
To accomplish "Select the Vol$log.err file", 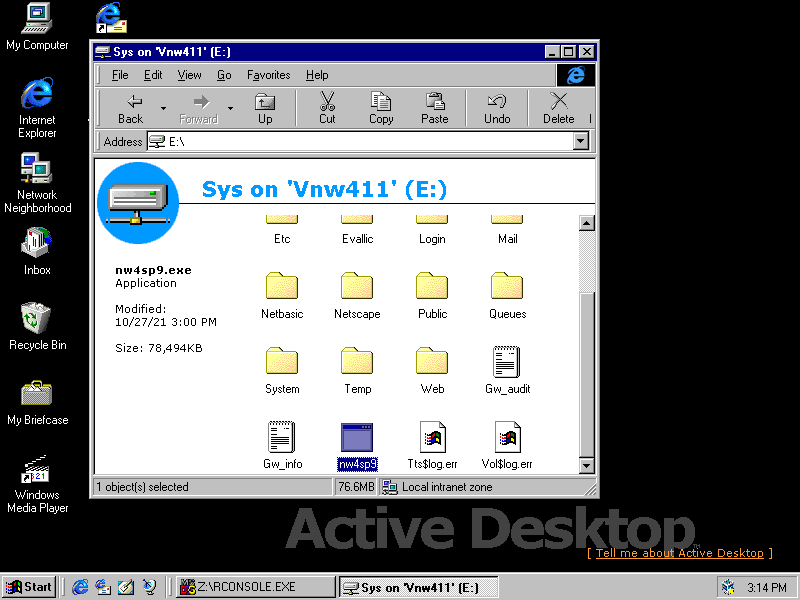I will (507, 445).
